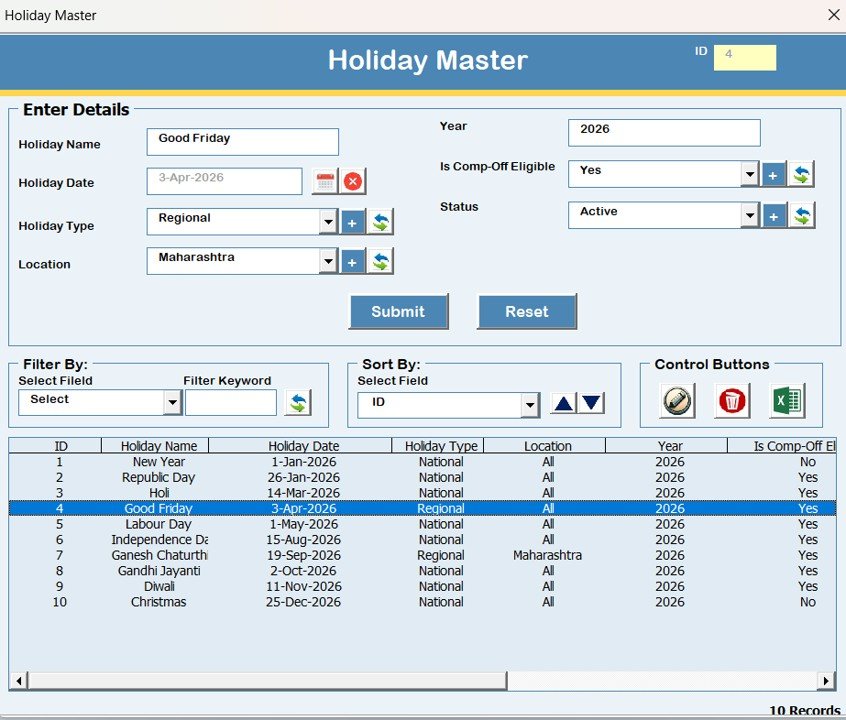This screenshot has height=720, width=846.
Task: Add a new Holiday Type entry
Action: click(x=353, y=221)
